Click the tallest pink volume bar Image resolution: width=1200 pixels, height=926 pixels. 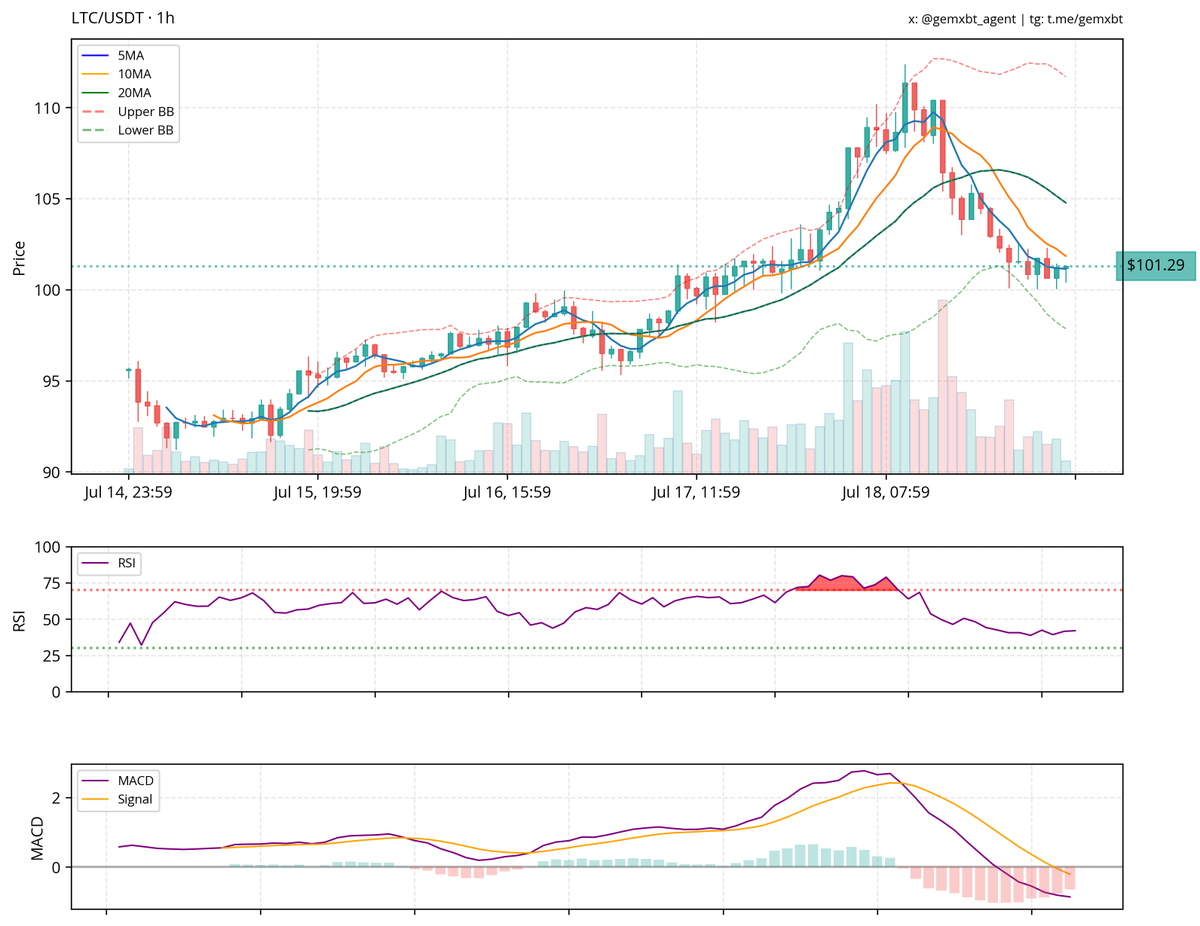coord(942,386)
